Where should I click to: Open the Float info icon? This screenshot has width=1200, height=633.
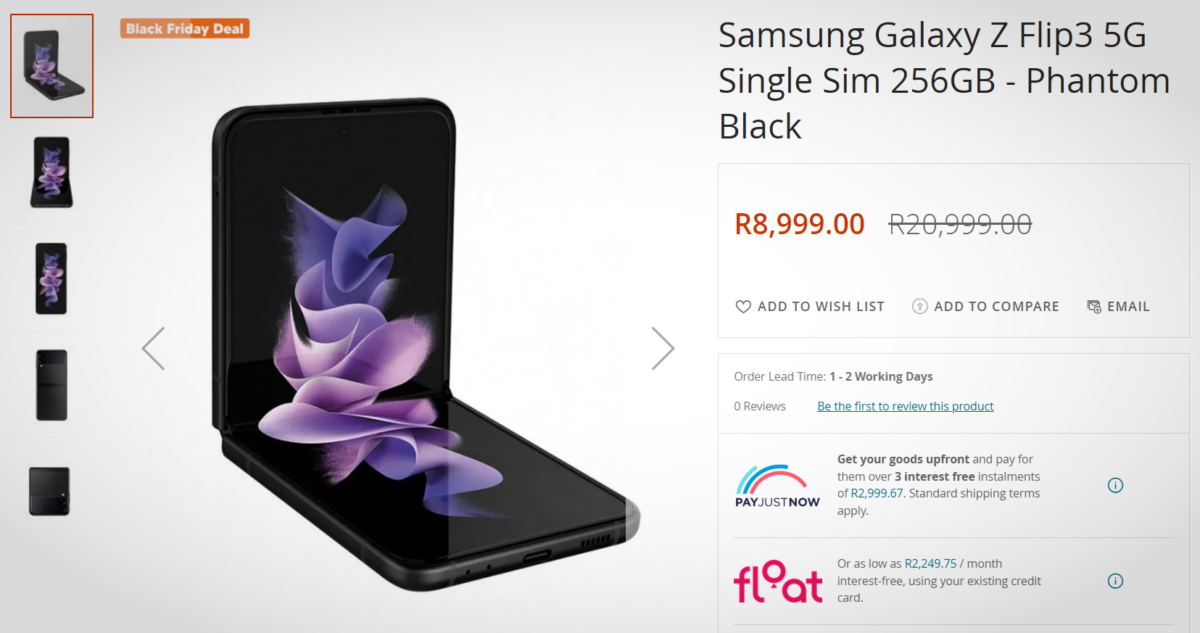(x=1115, y=581)
